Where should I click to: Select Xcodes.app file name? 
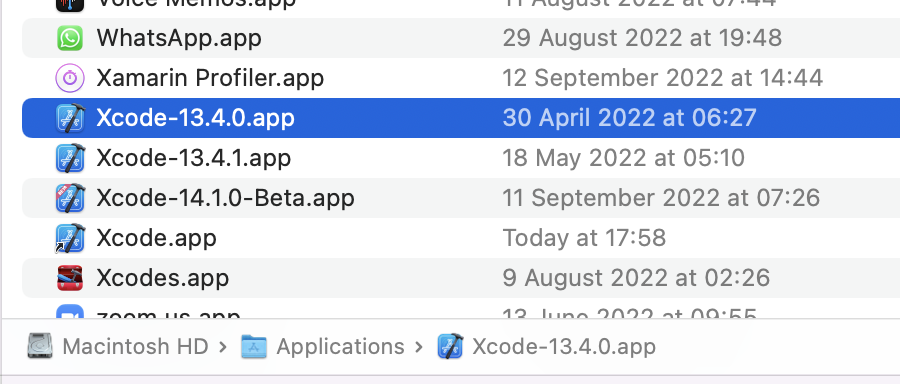[x=163, y=278]
